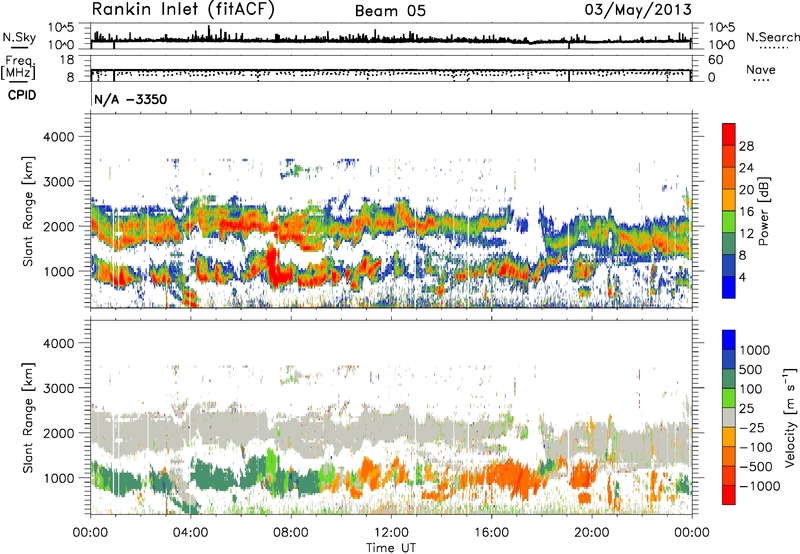This screenshot has width=800, height=554.
Task: Click the '16:00' time axis tick
Action: coord(491,533)
